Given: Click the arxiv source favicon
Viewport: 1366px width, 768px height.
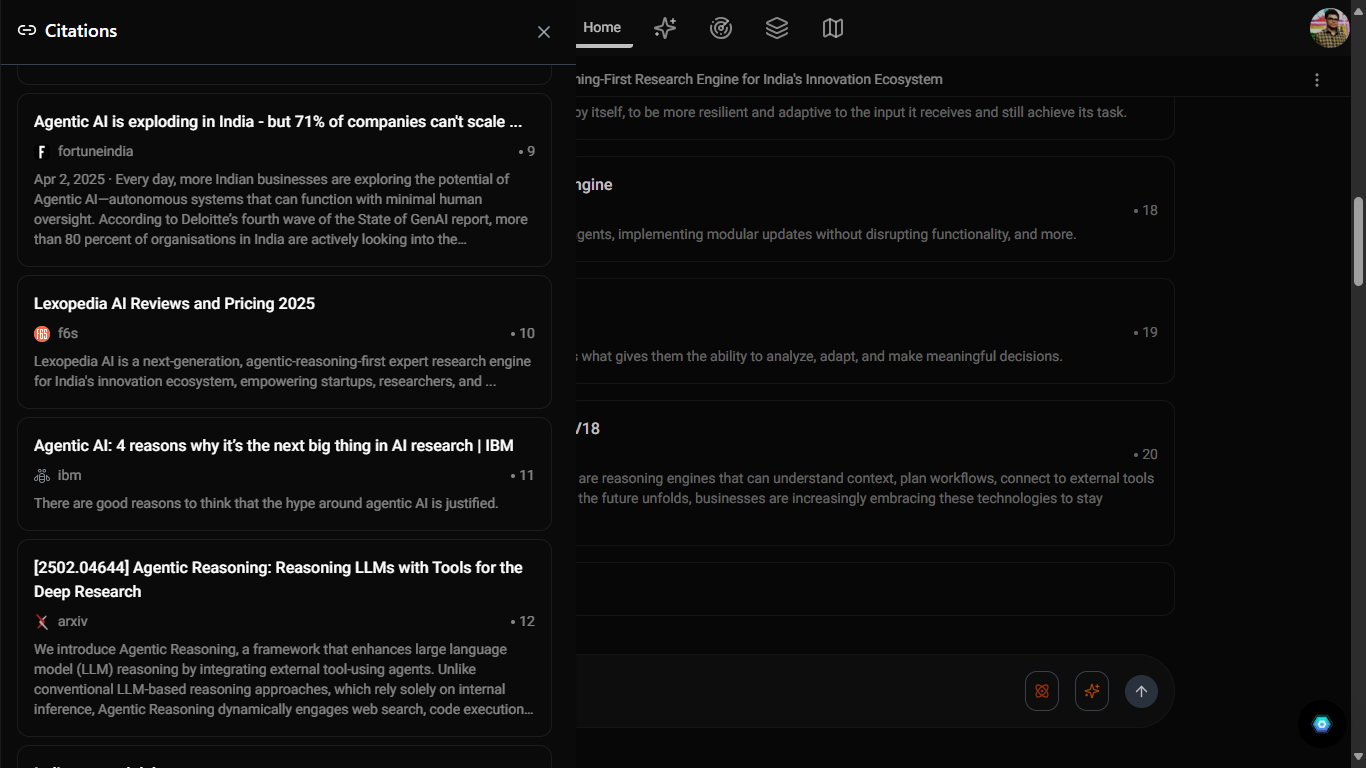Looking at the screenshot, I should (x=42, y=622).
